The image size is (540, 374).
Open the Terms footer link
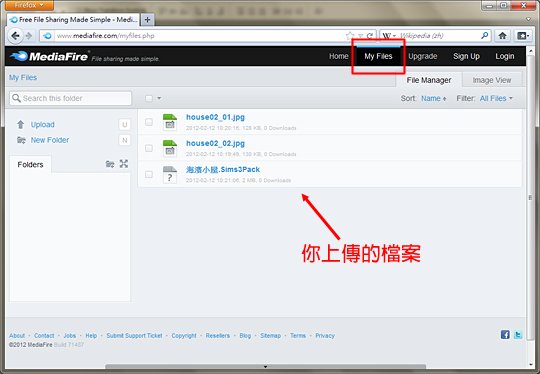pos(298,335)
